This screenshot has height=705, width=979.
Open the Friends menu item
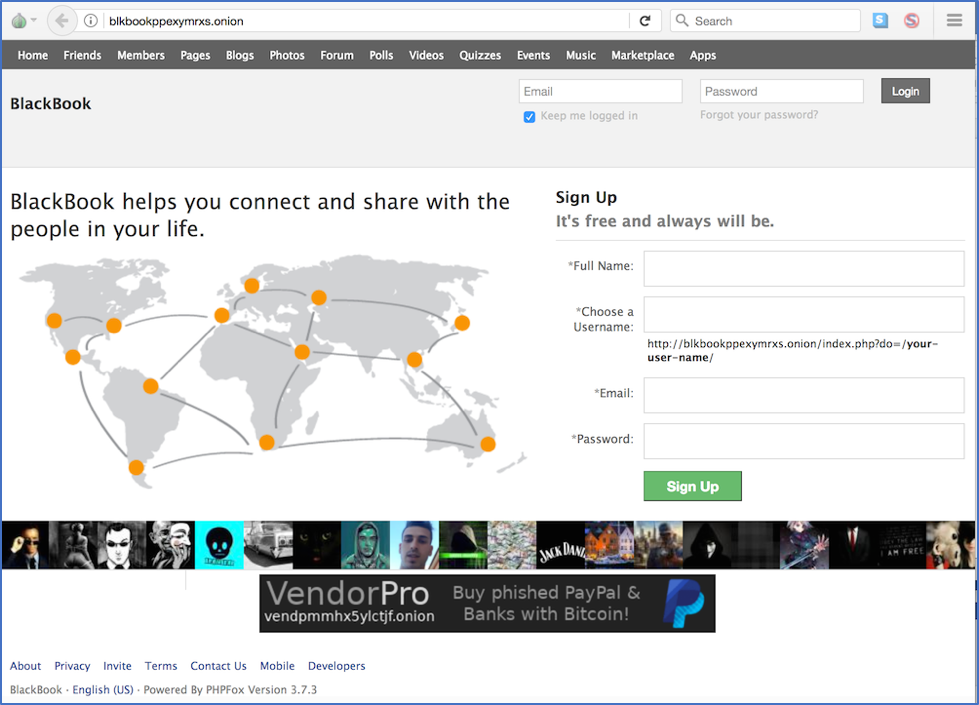click(x=82, y=55)
